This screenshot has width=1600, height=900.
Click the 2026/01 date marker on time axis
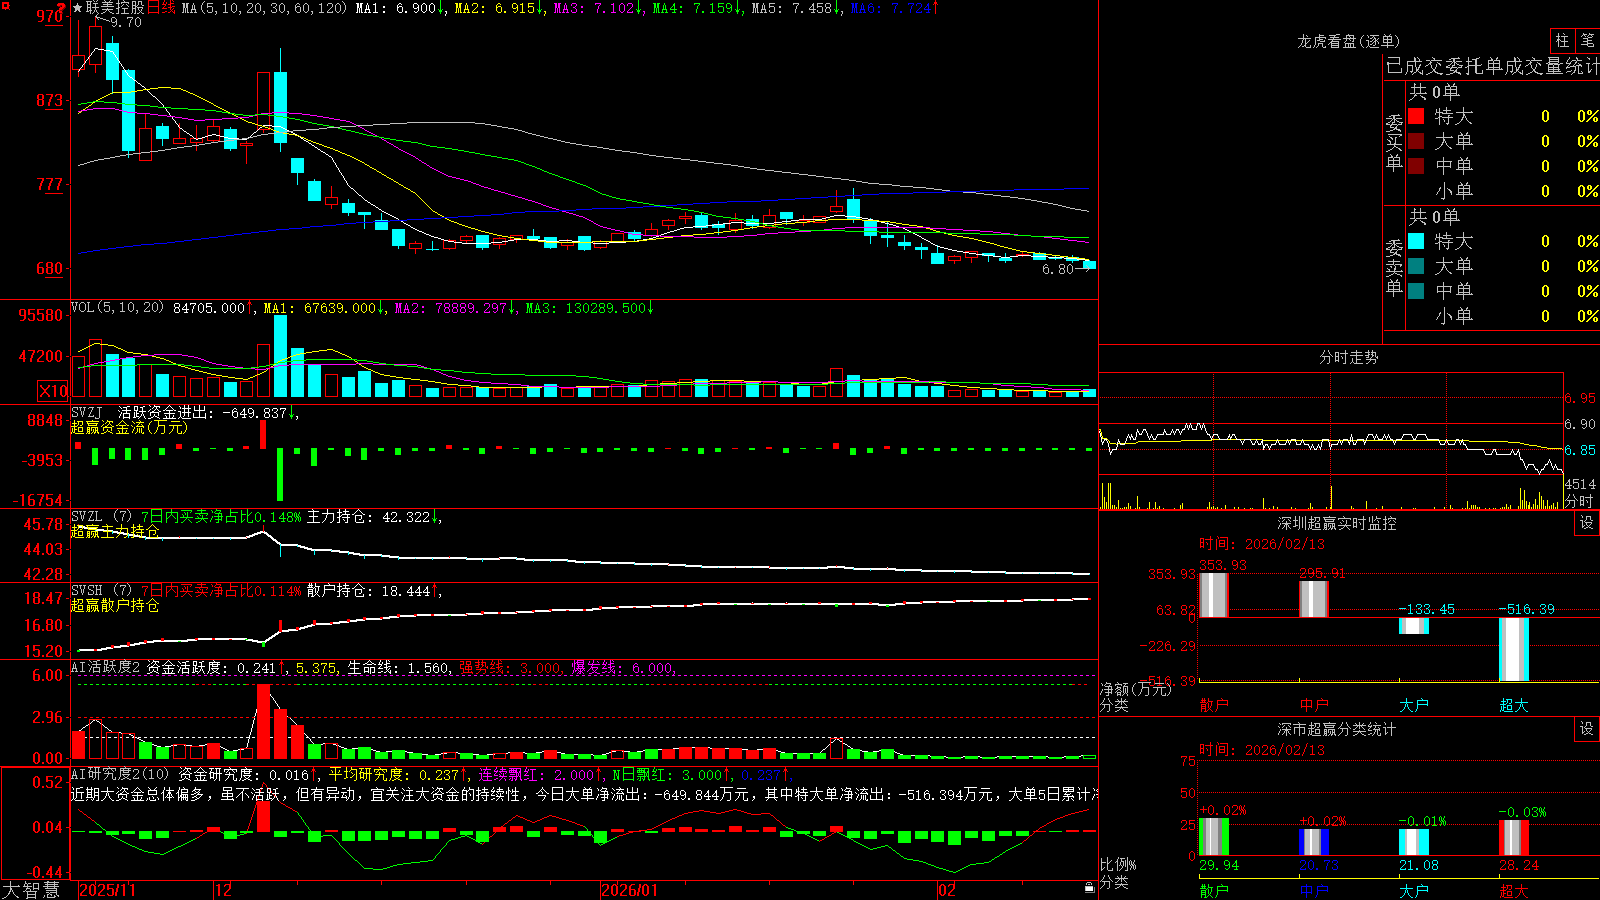[629, 890]
